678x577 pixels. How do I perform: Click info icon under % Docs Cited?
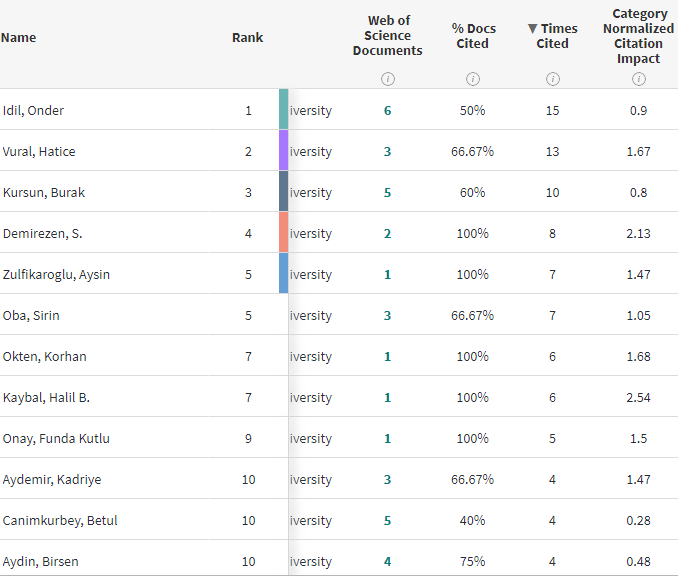point(473,79)
